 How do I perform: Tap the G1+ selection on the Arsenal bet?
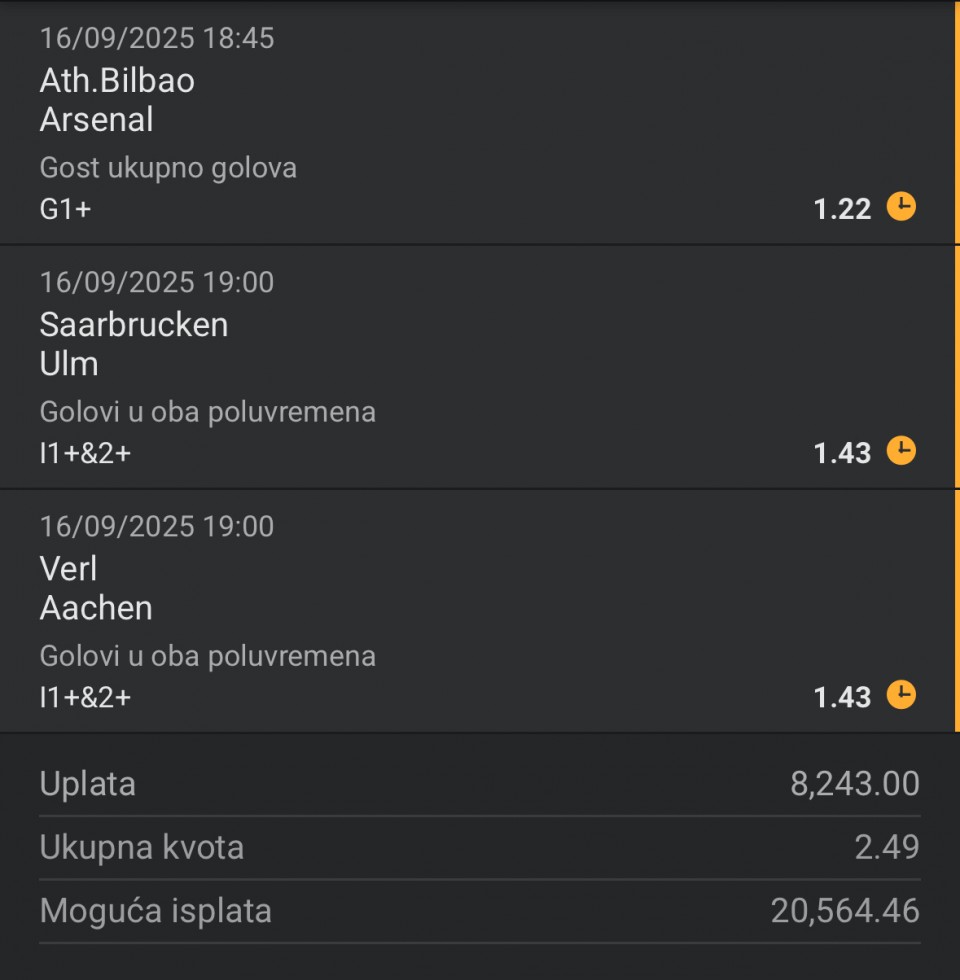(x=66, y=209)
